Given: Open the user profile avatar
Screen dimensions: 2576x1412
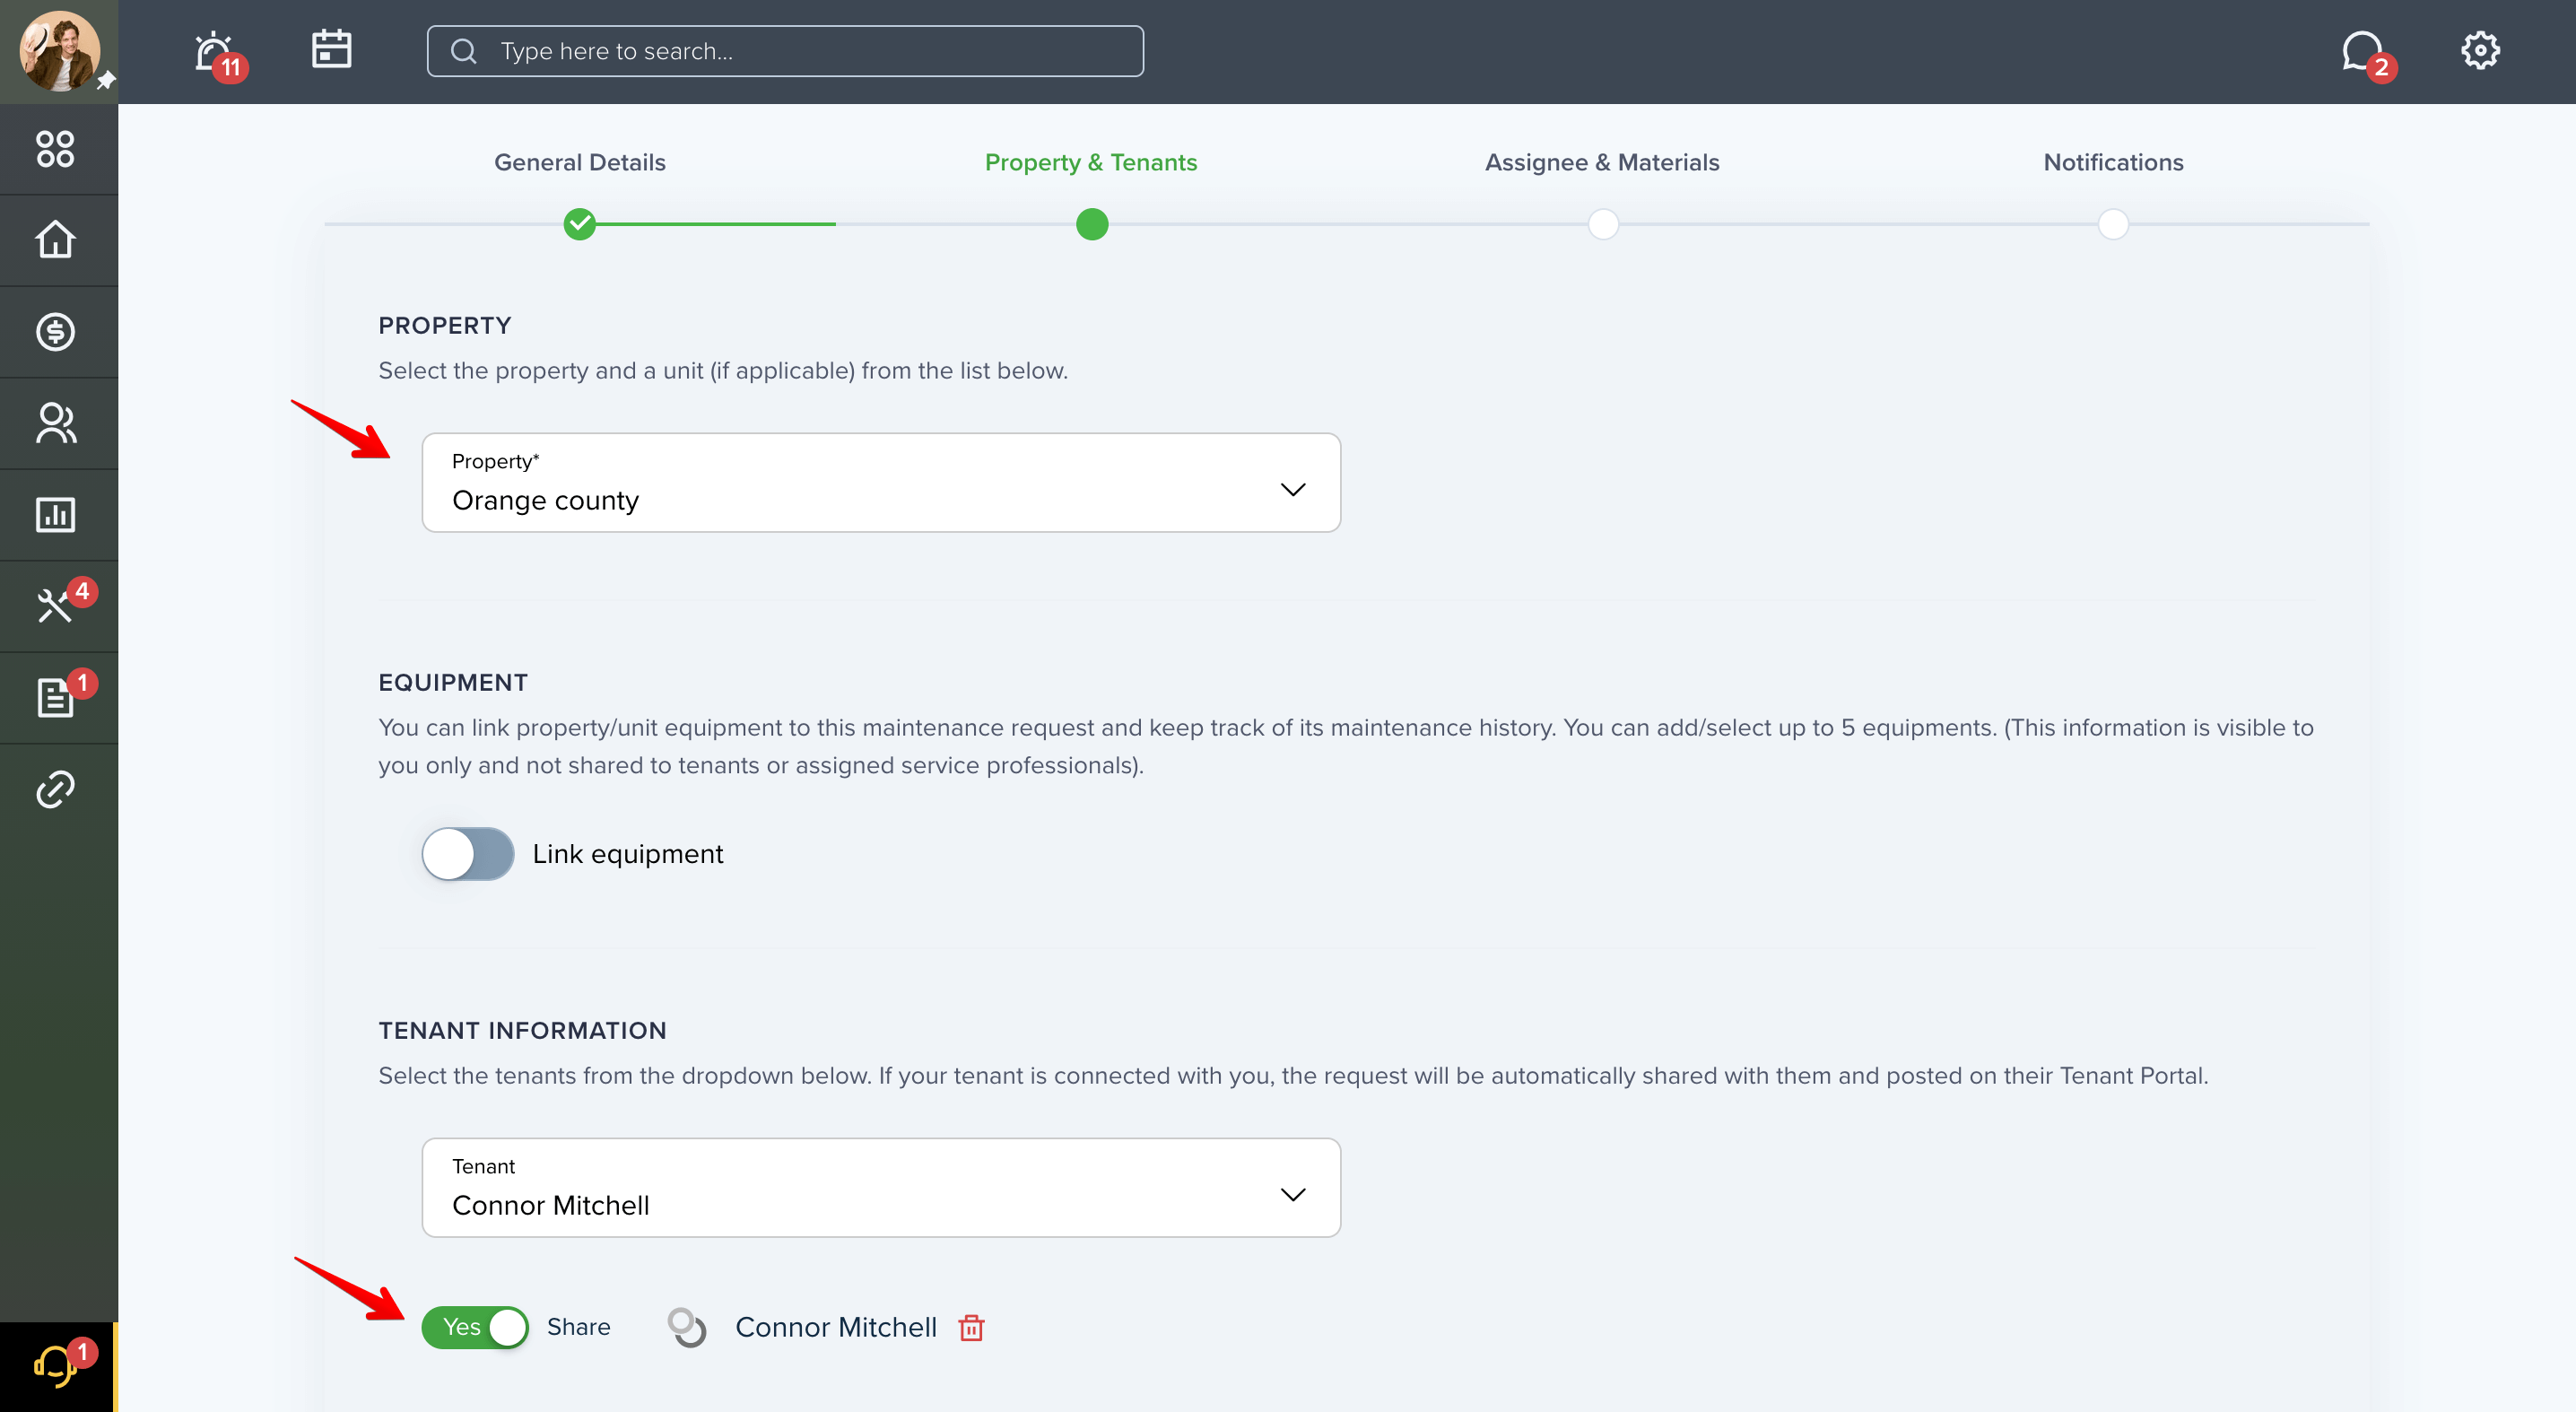Looking at the screenshot, I should point(59,51).
